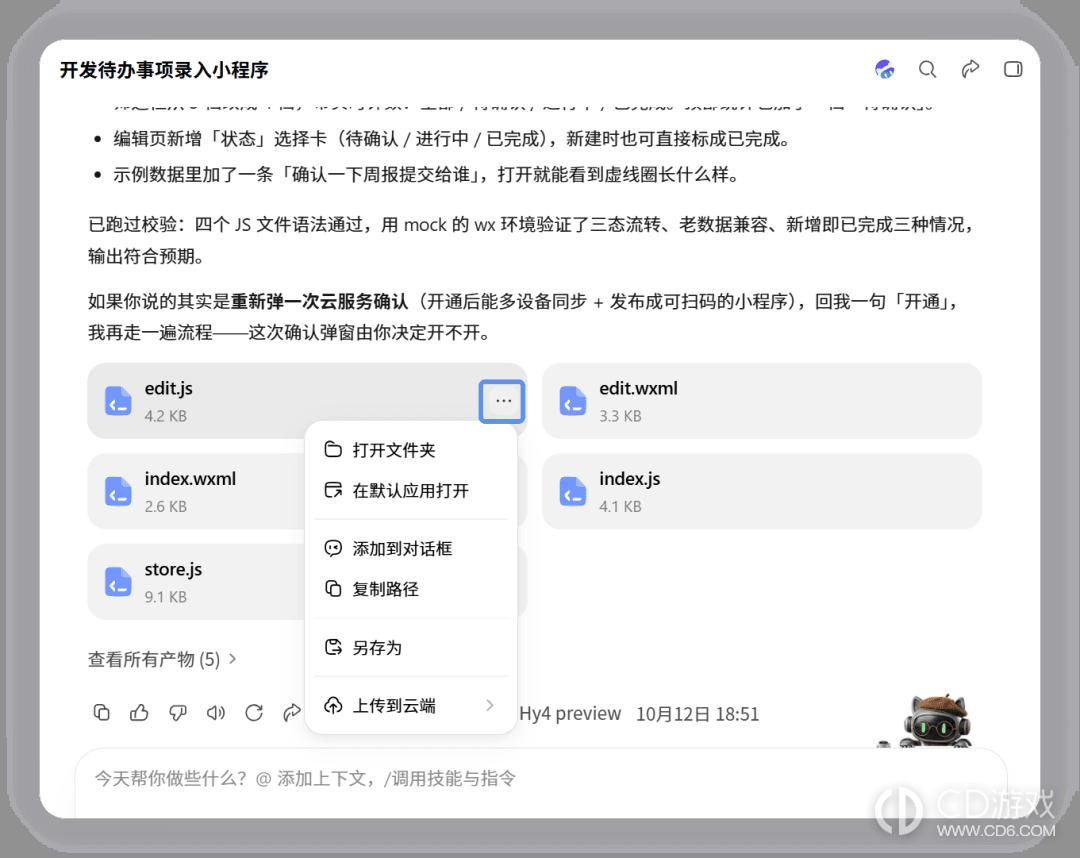Click the timestamp 10月12日 18:51

click(697, 714)
